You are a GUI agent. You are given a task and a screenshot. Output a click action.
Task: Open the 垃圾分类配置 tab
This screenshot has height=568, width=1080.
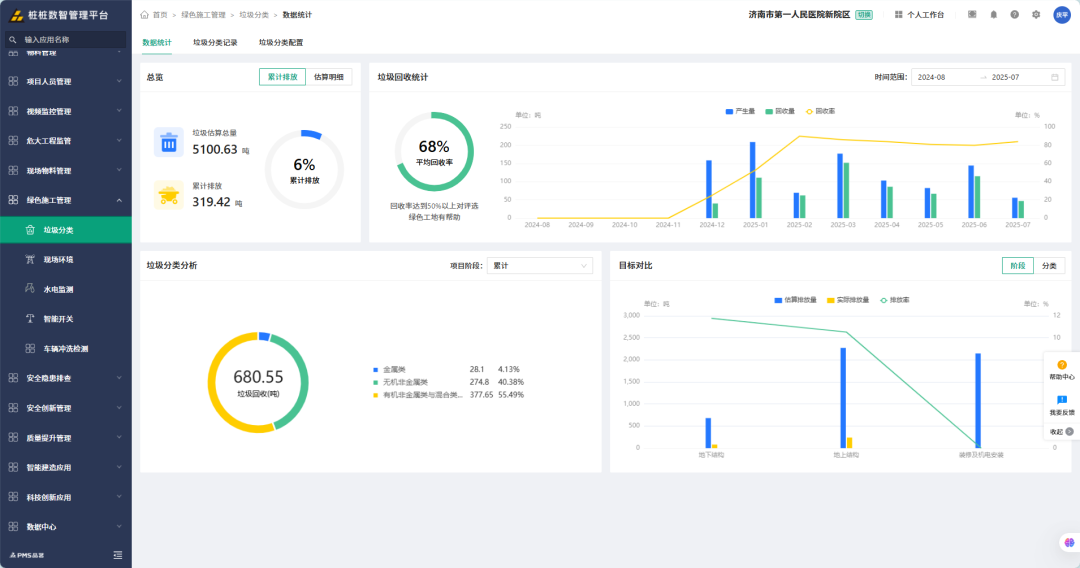click(x=281, y=43)
